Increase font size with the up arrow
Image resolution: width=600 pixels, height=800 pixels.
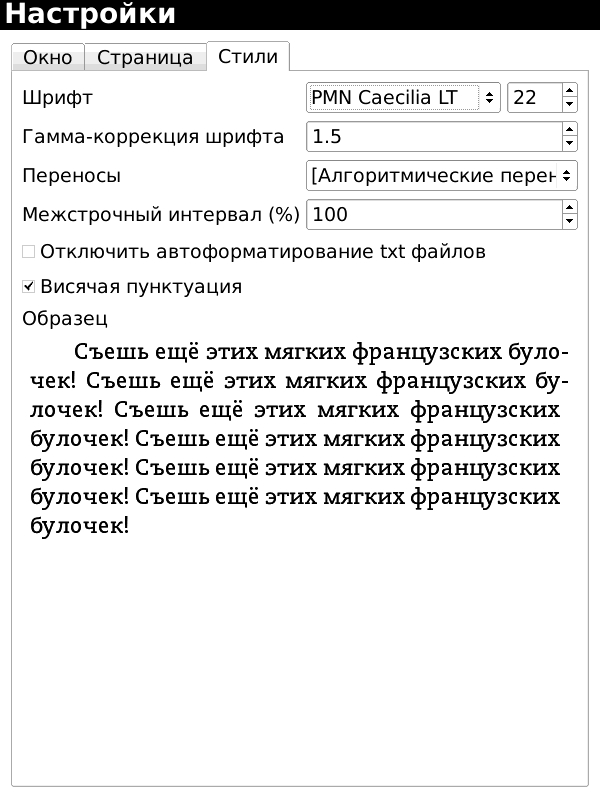tap(570, 91)
